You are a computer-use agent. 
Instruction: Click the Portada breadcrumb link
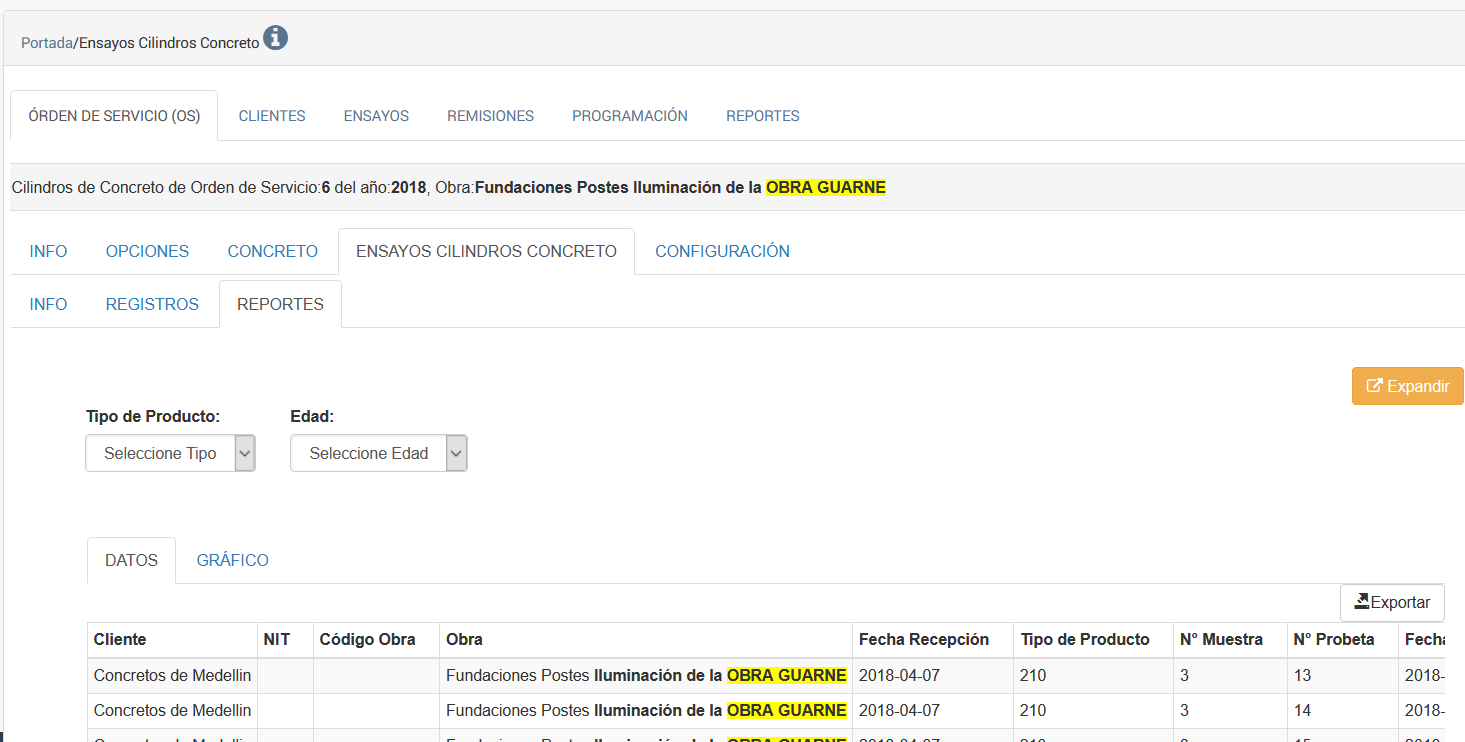tap(47, 43)
